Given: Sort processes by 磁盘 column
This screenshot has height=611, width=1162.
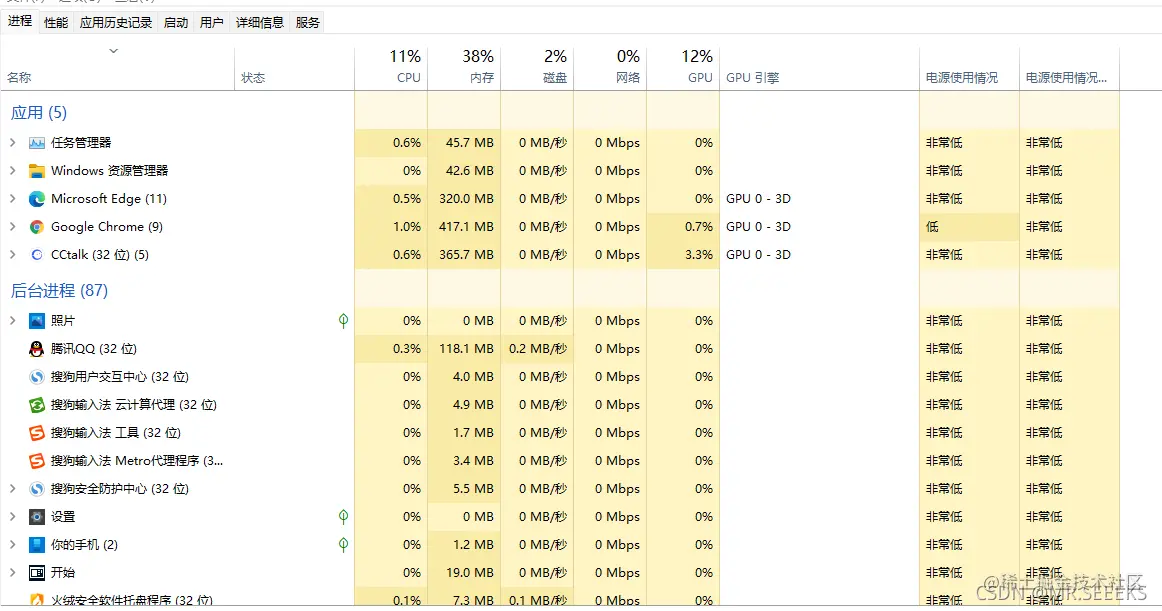Looking at the screenshot, I should 537,67.
